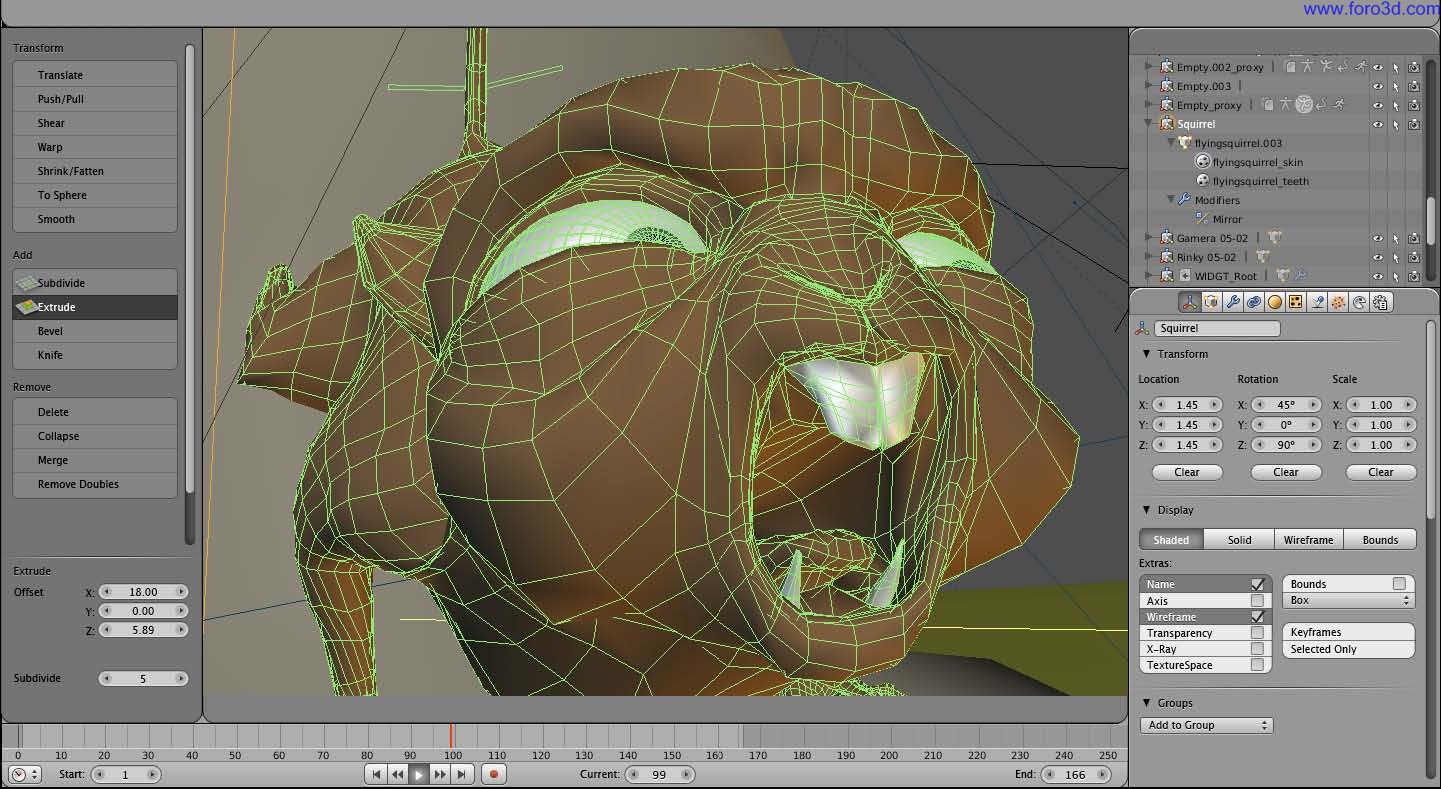This screenshot has height=789, width=1441.
Task: Open the Texture checker properties tab
Action: (x=1296, y=302)
